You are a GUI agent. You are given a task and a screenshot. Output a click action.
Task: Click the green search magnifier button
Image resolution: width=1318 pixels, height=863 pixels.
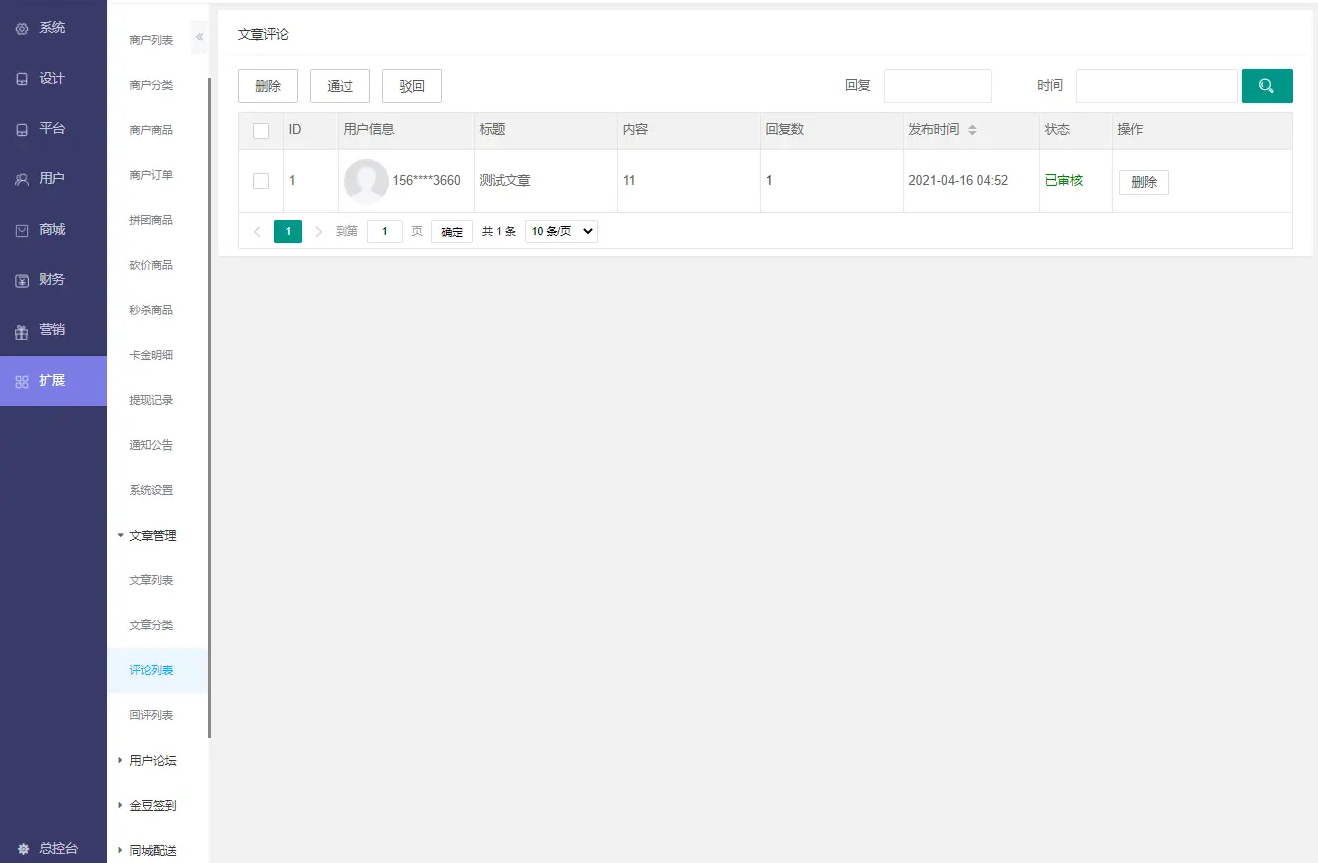tap(1266, 86)
